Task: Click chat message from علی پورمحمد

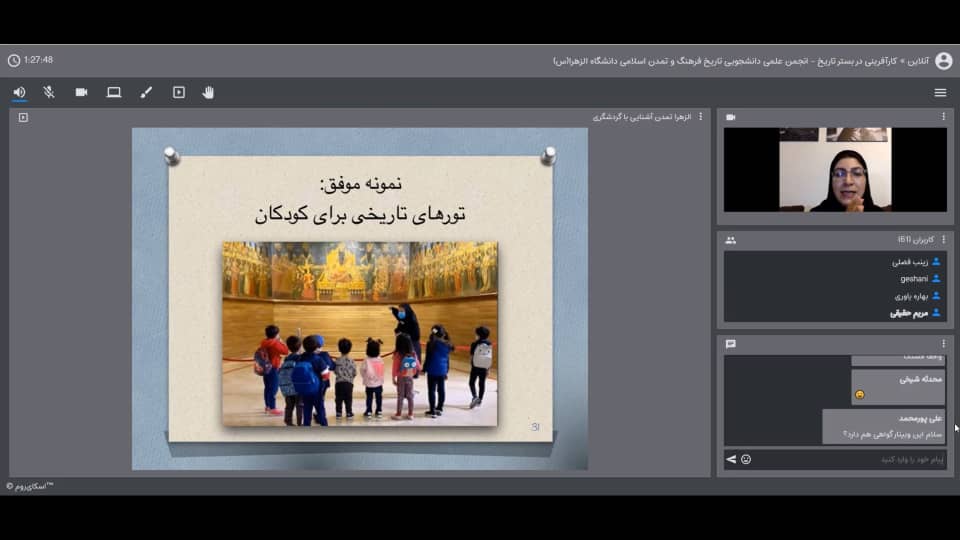Action: point(883,426)
